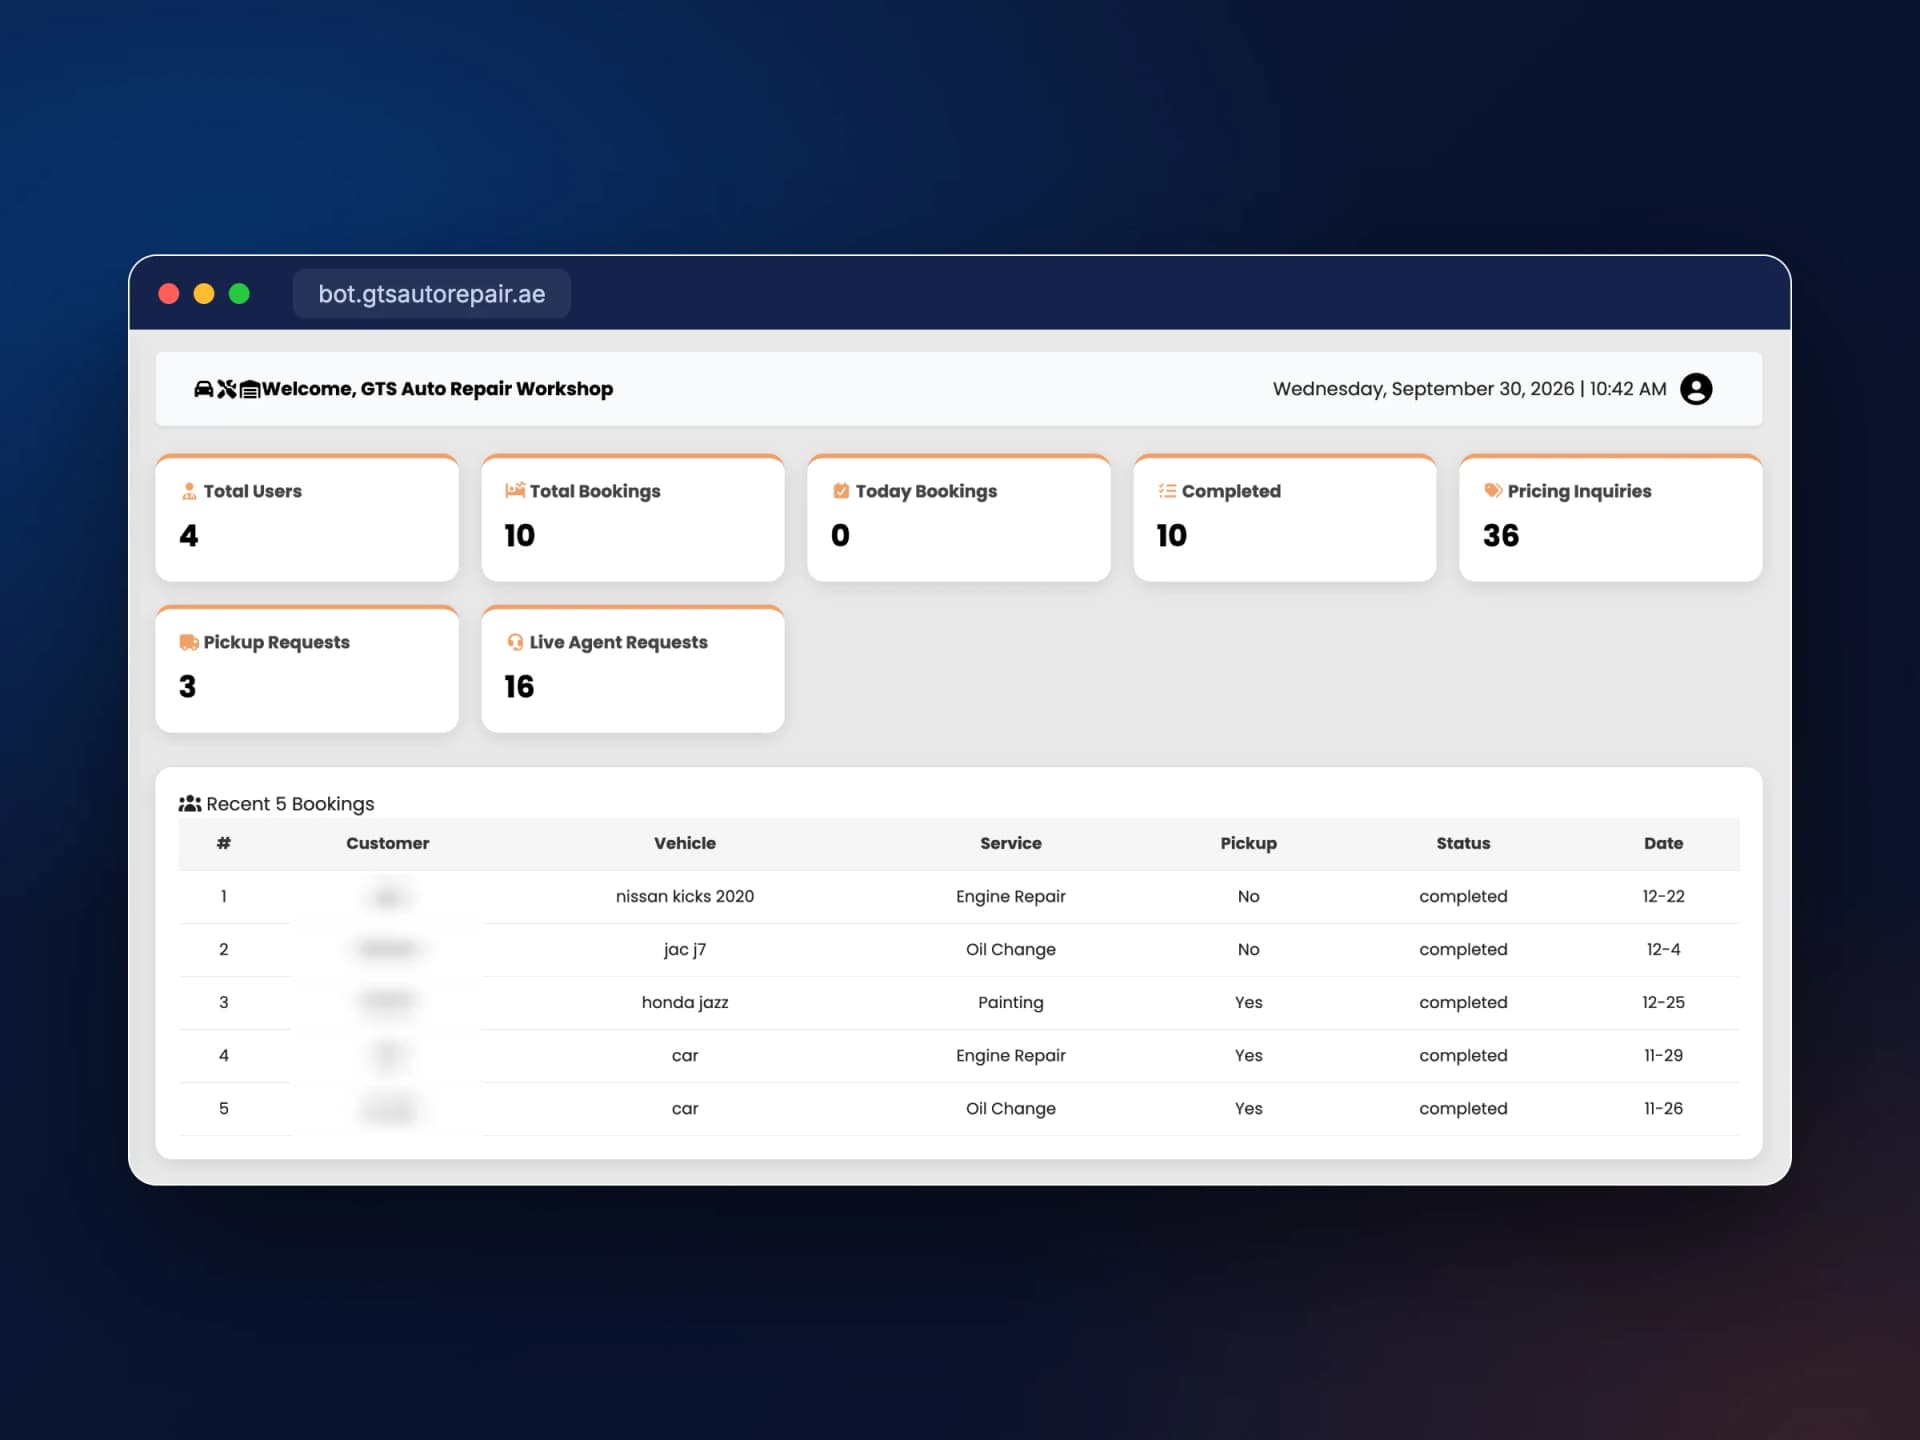Image resolution: width=1920 pixels, height=1440 pixels.
Task: Click the Pickup Requests truck icon
Action: click(x=189, y=642)
